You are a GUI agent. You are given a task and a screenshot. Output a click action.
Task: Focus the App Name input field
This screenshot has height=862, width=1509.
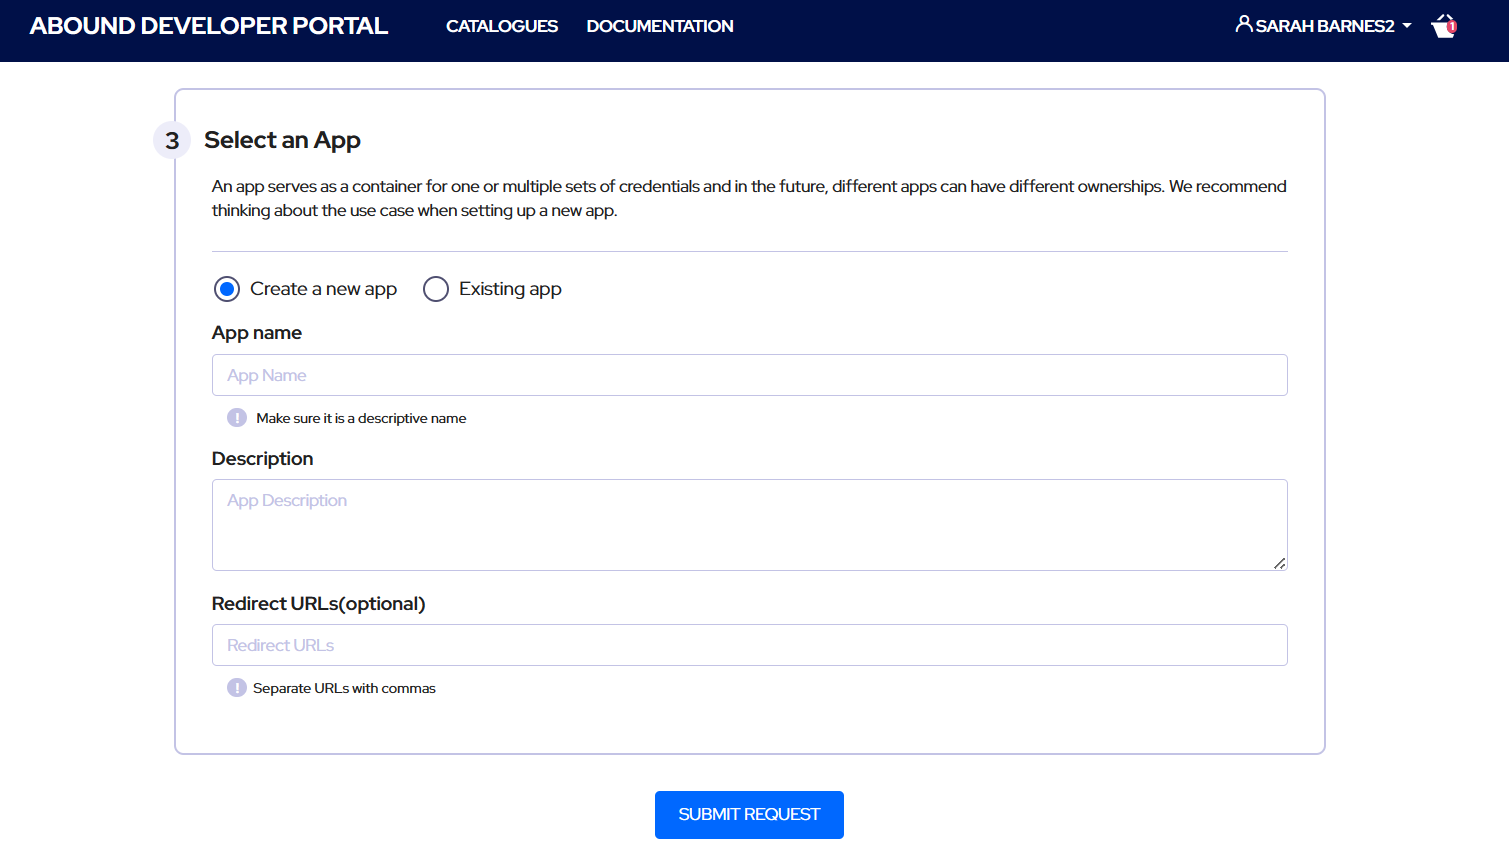click(x=749, y=375)
